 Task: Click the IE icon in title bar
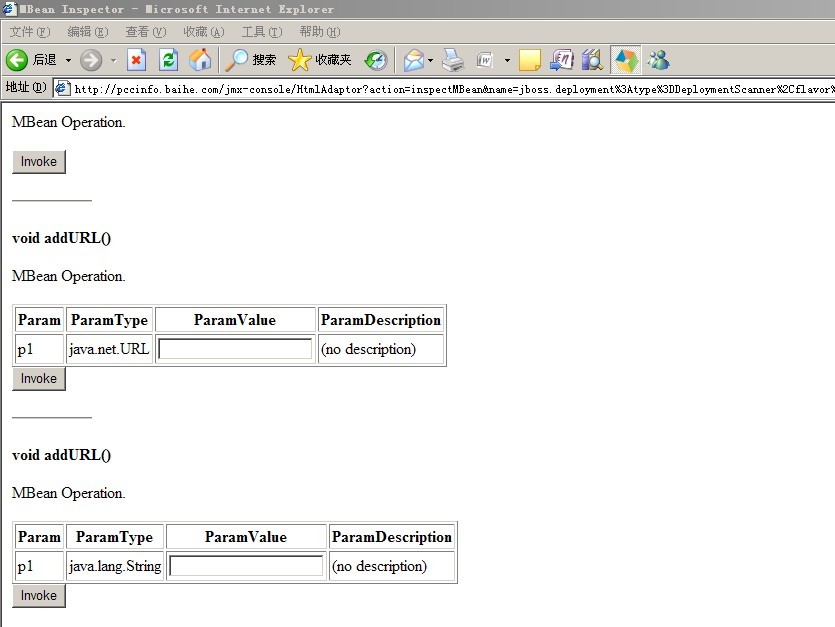coord(10,9)
